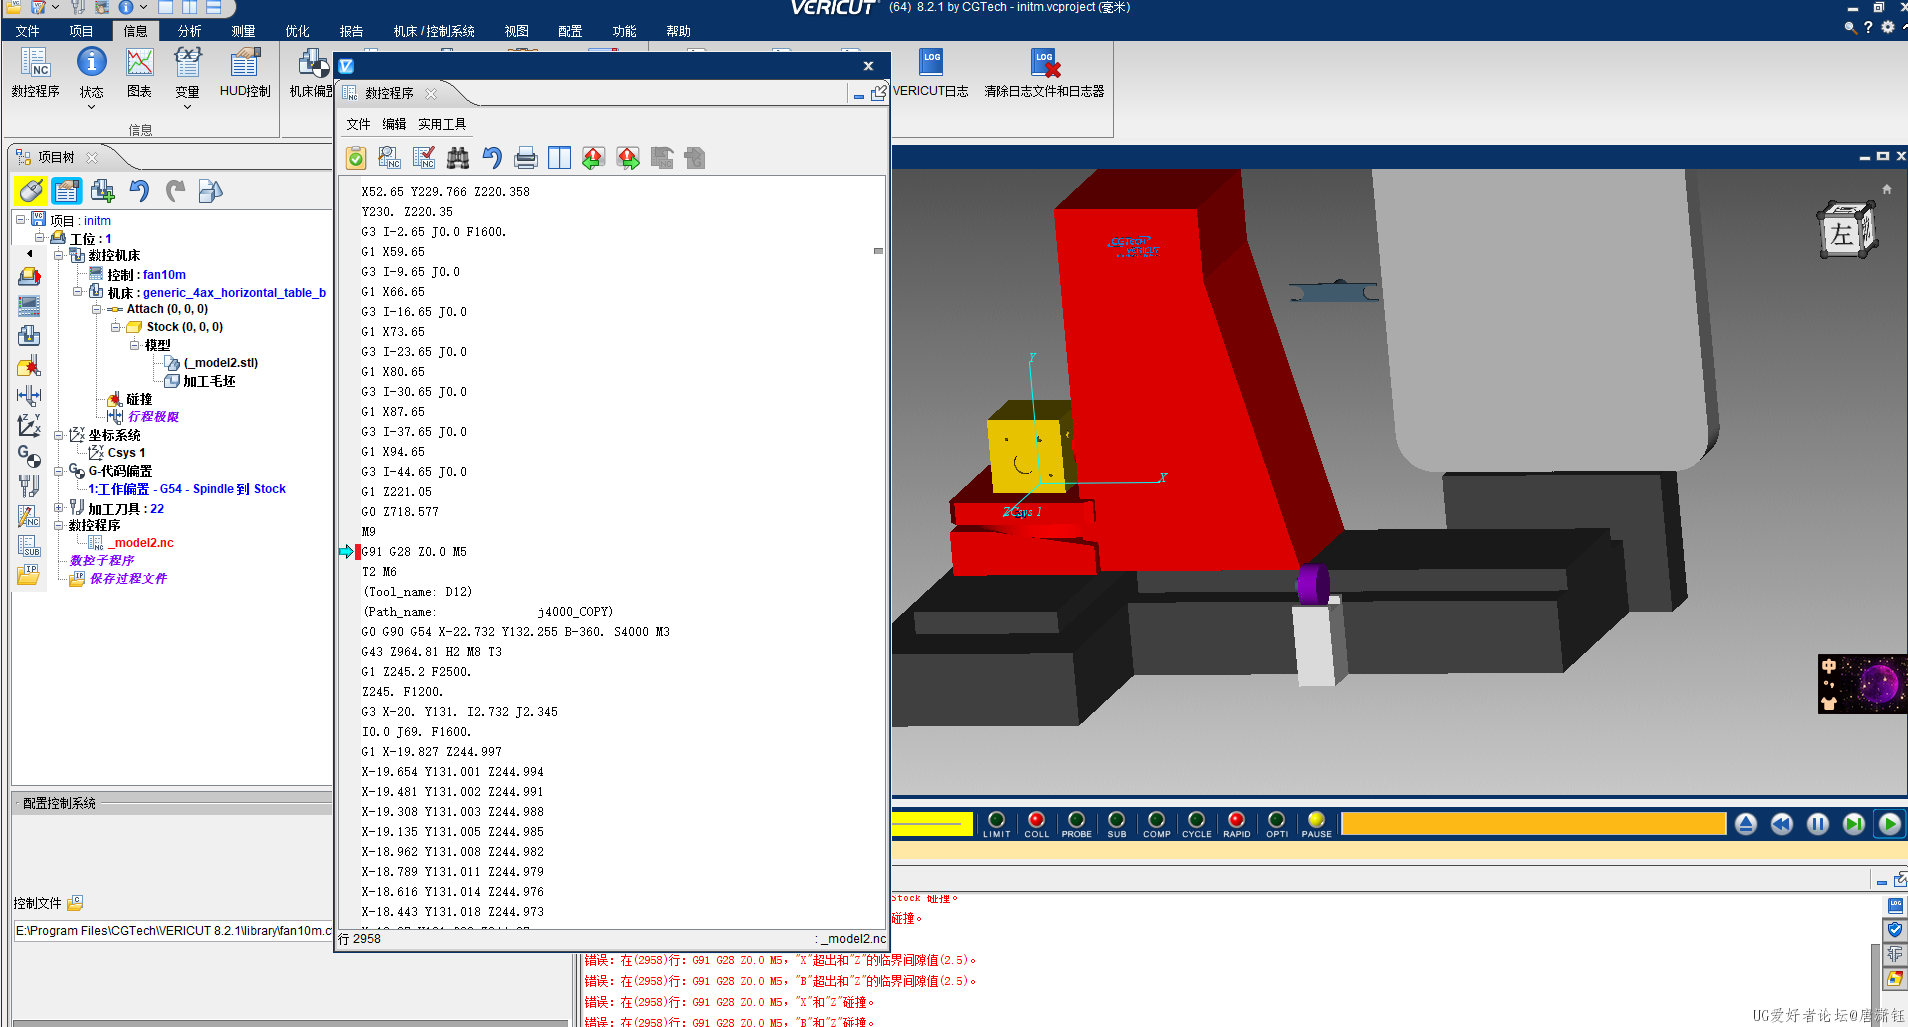
Task: Collapse the 坐标系统 tree node
Action: click(58, 435)
